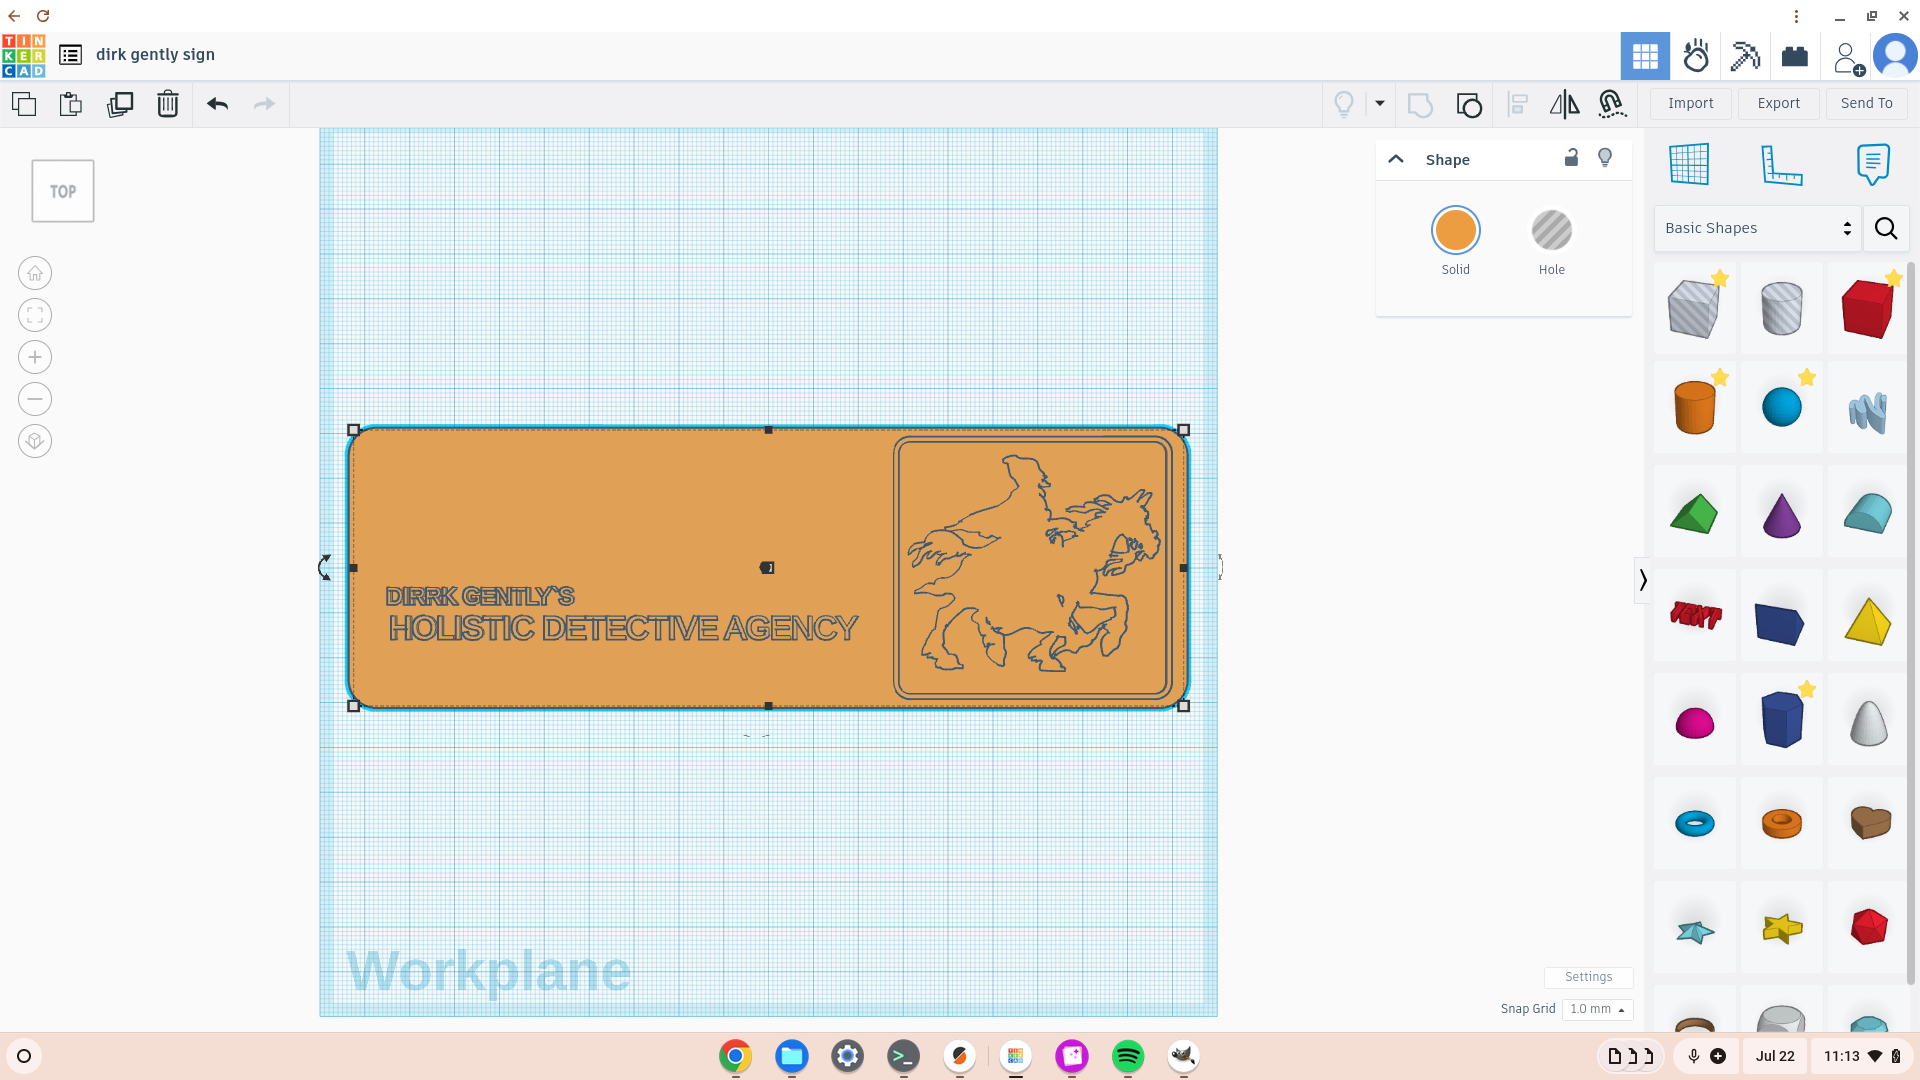This screenshot has width=1920, height=1080.
Task: Collapse the Shape inspector panel
Action: 1396,159
